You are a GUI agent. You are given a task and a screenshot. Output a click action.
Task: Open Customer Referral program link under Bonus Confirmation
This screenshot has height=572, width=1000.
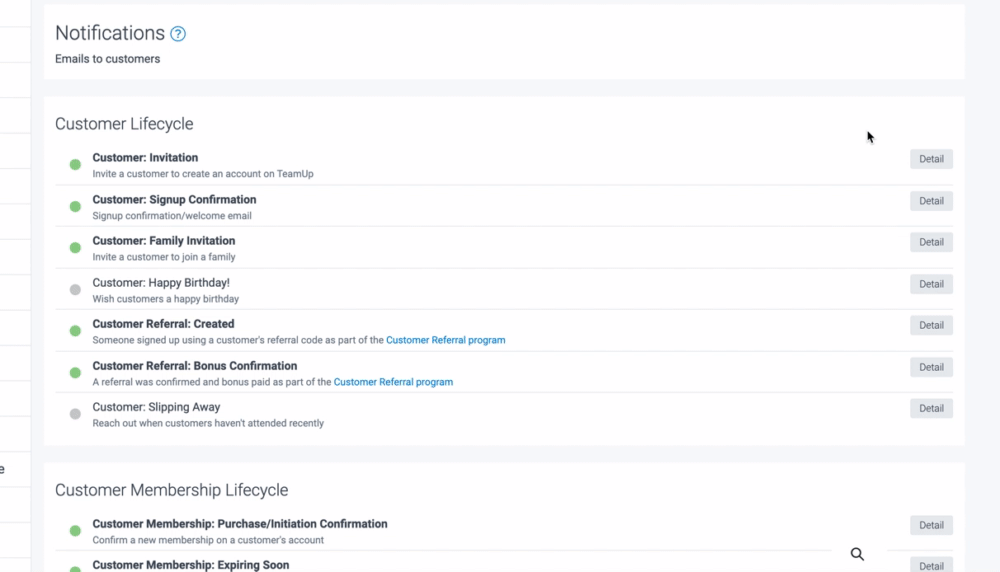point(393,382)
